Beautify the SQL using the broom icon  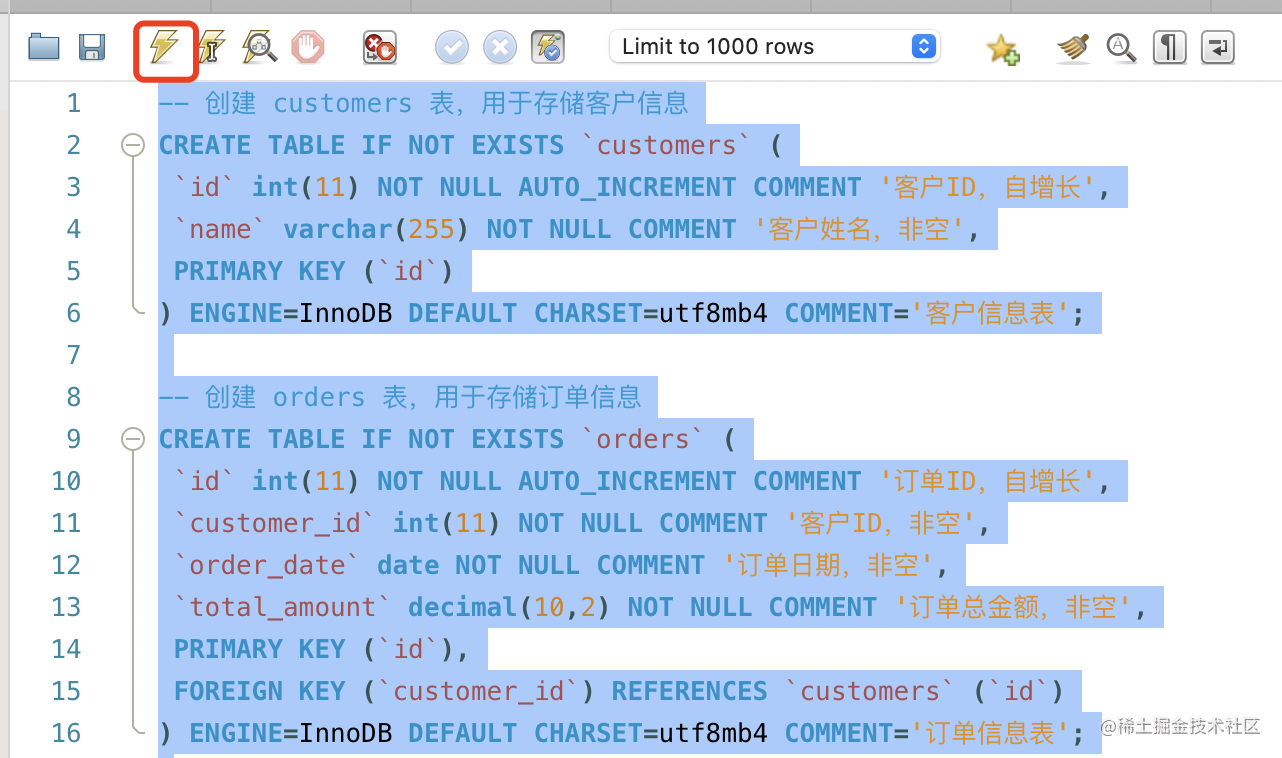click(x=1073, y=47)
